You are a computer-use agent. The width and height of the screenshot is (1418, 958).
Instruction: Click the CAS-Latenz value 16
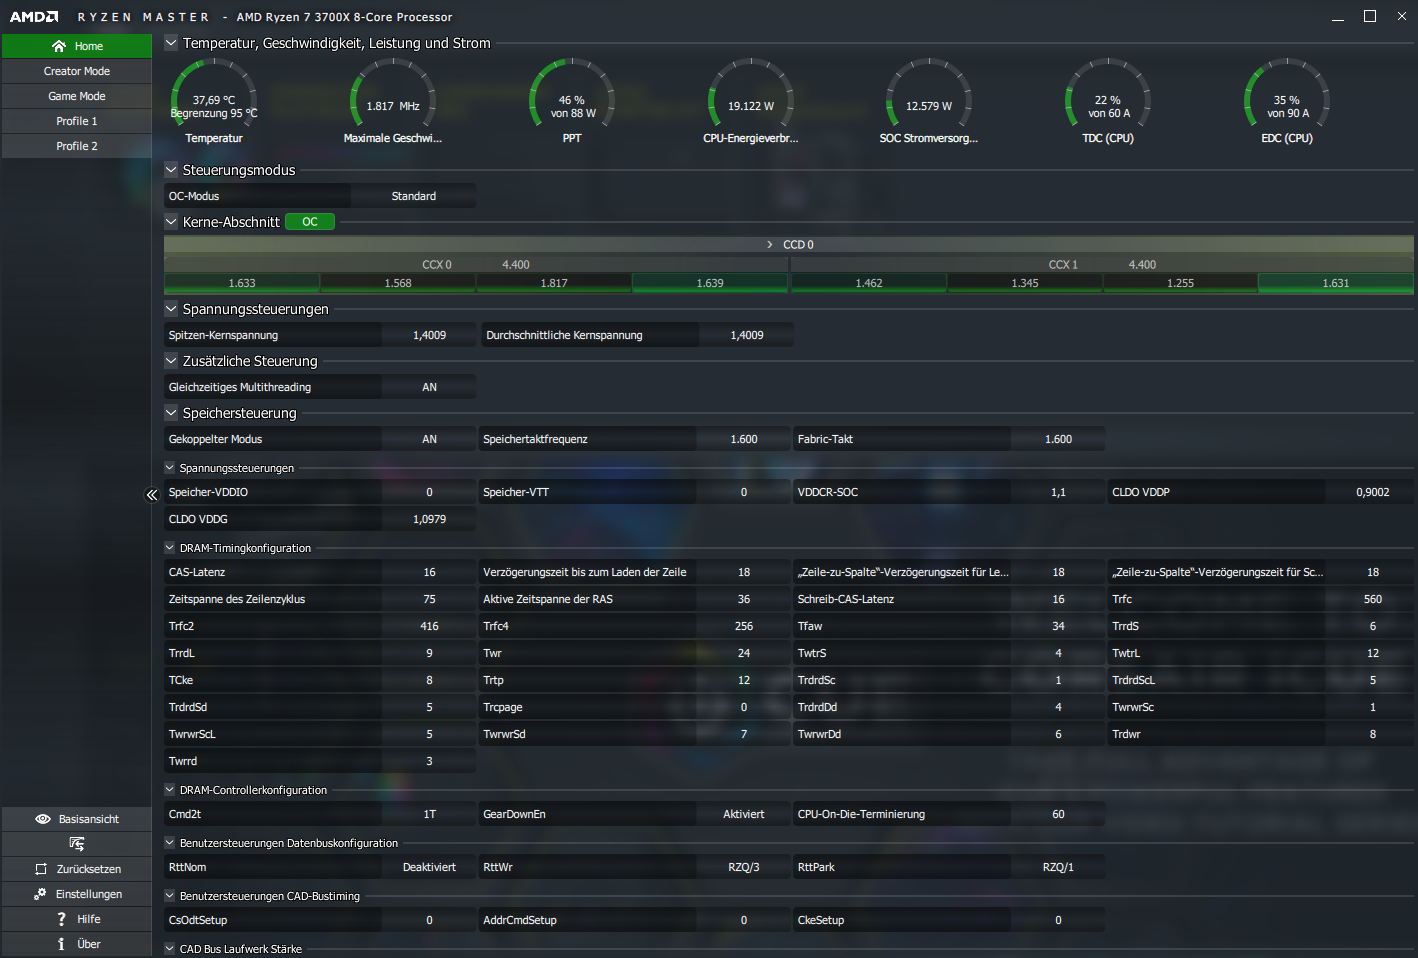tap(429, 572)
